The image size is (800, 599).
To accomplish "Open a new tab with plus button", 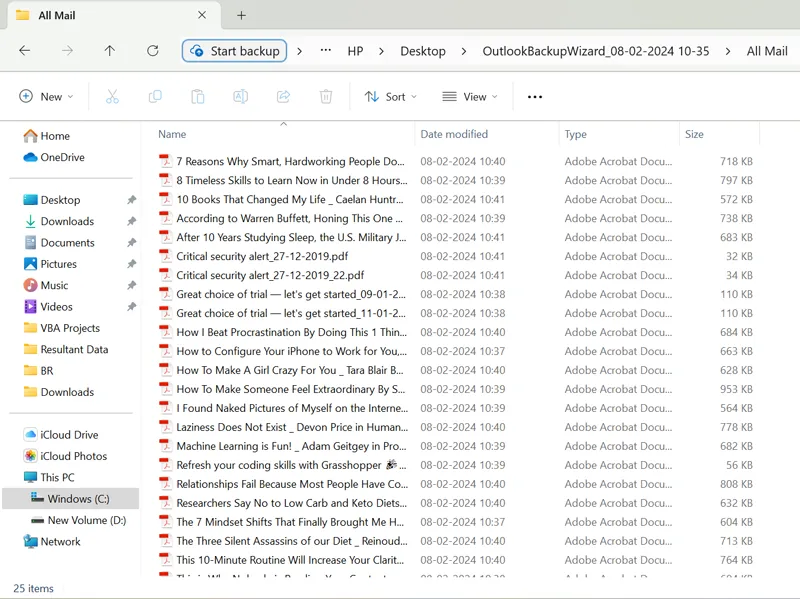I will 241,15.
